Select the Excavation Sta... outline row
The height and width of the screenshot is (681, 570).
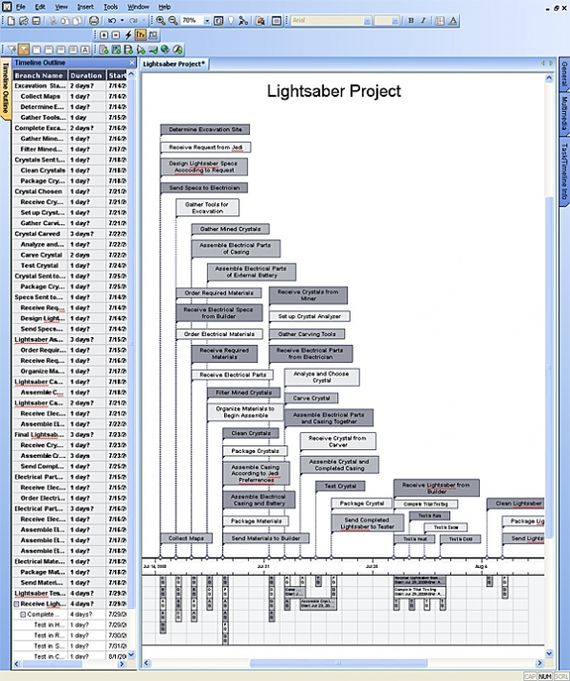point(70,86)
